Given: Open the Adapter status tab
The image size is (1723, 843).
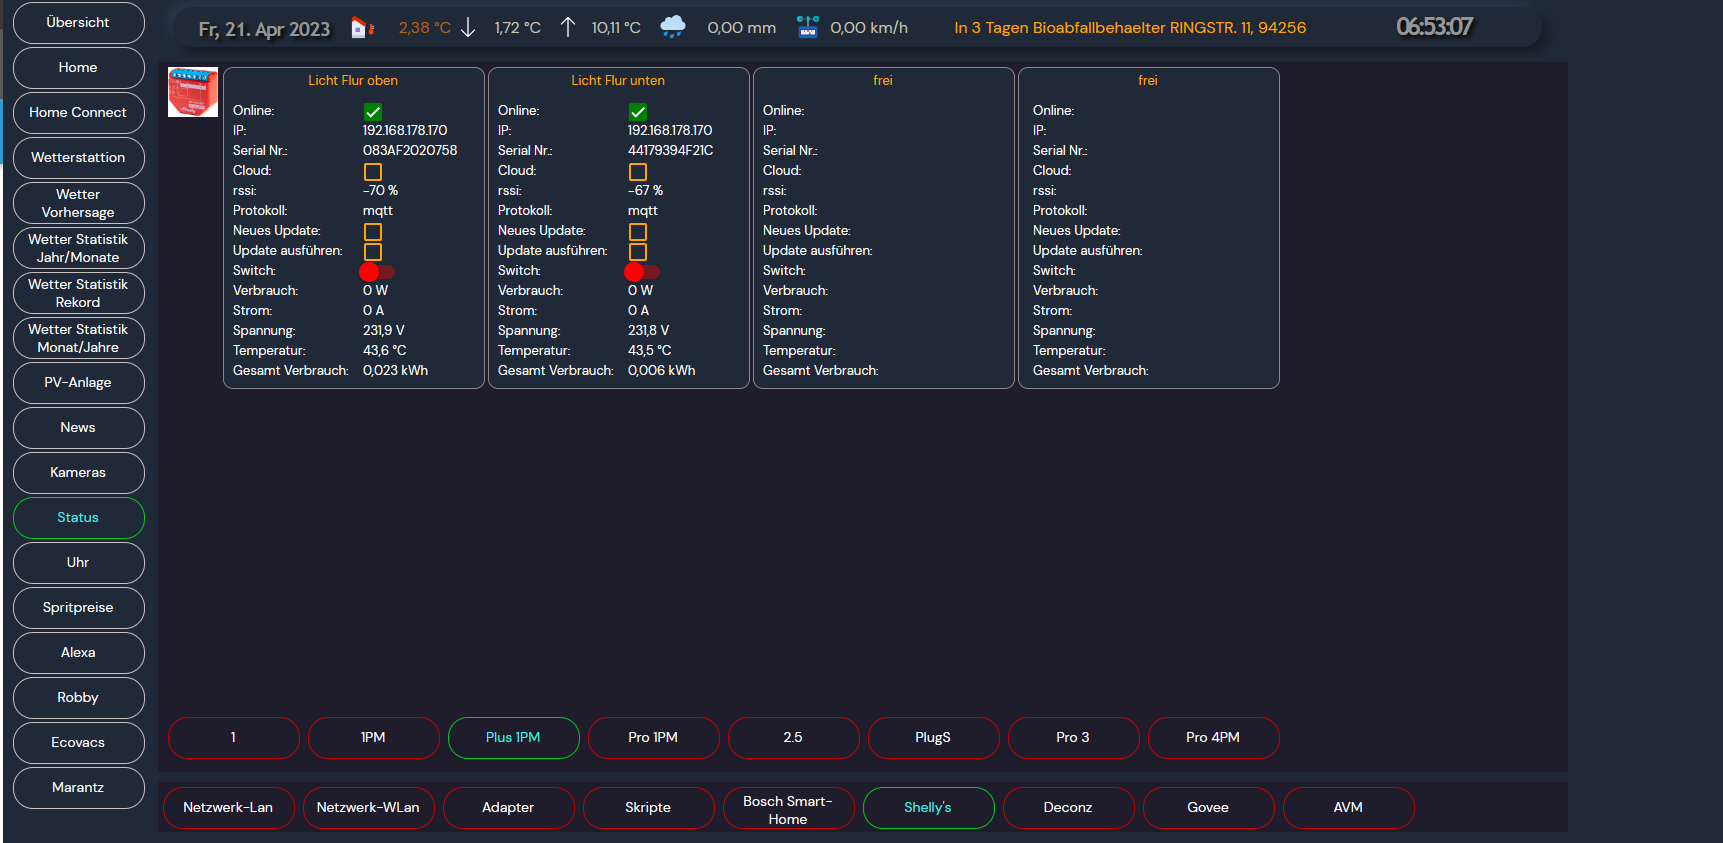Looking at the screenshot, I should [508, 807].
